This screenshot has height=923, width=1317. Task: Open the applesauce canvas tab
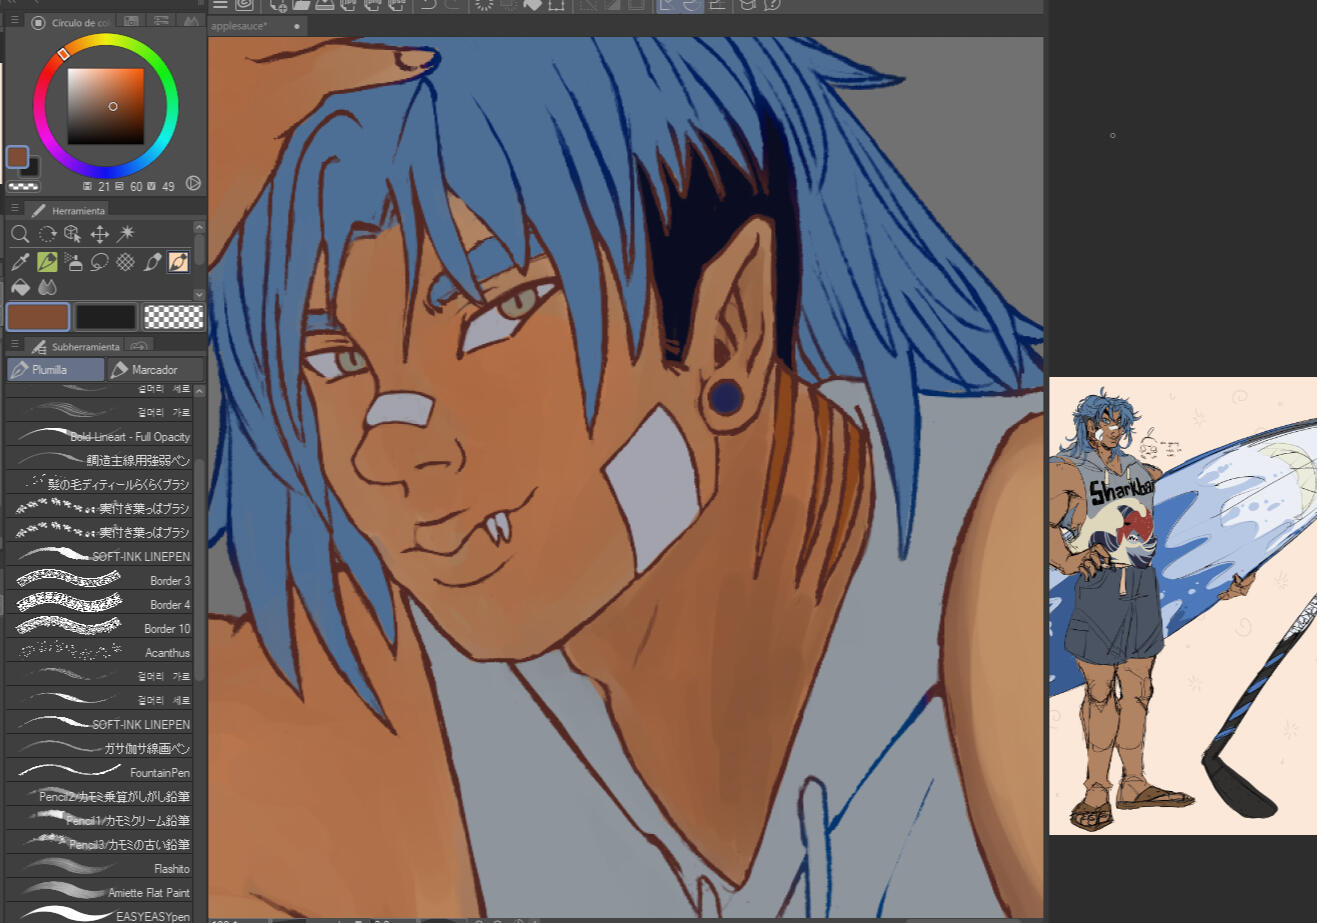point(240,26)
